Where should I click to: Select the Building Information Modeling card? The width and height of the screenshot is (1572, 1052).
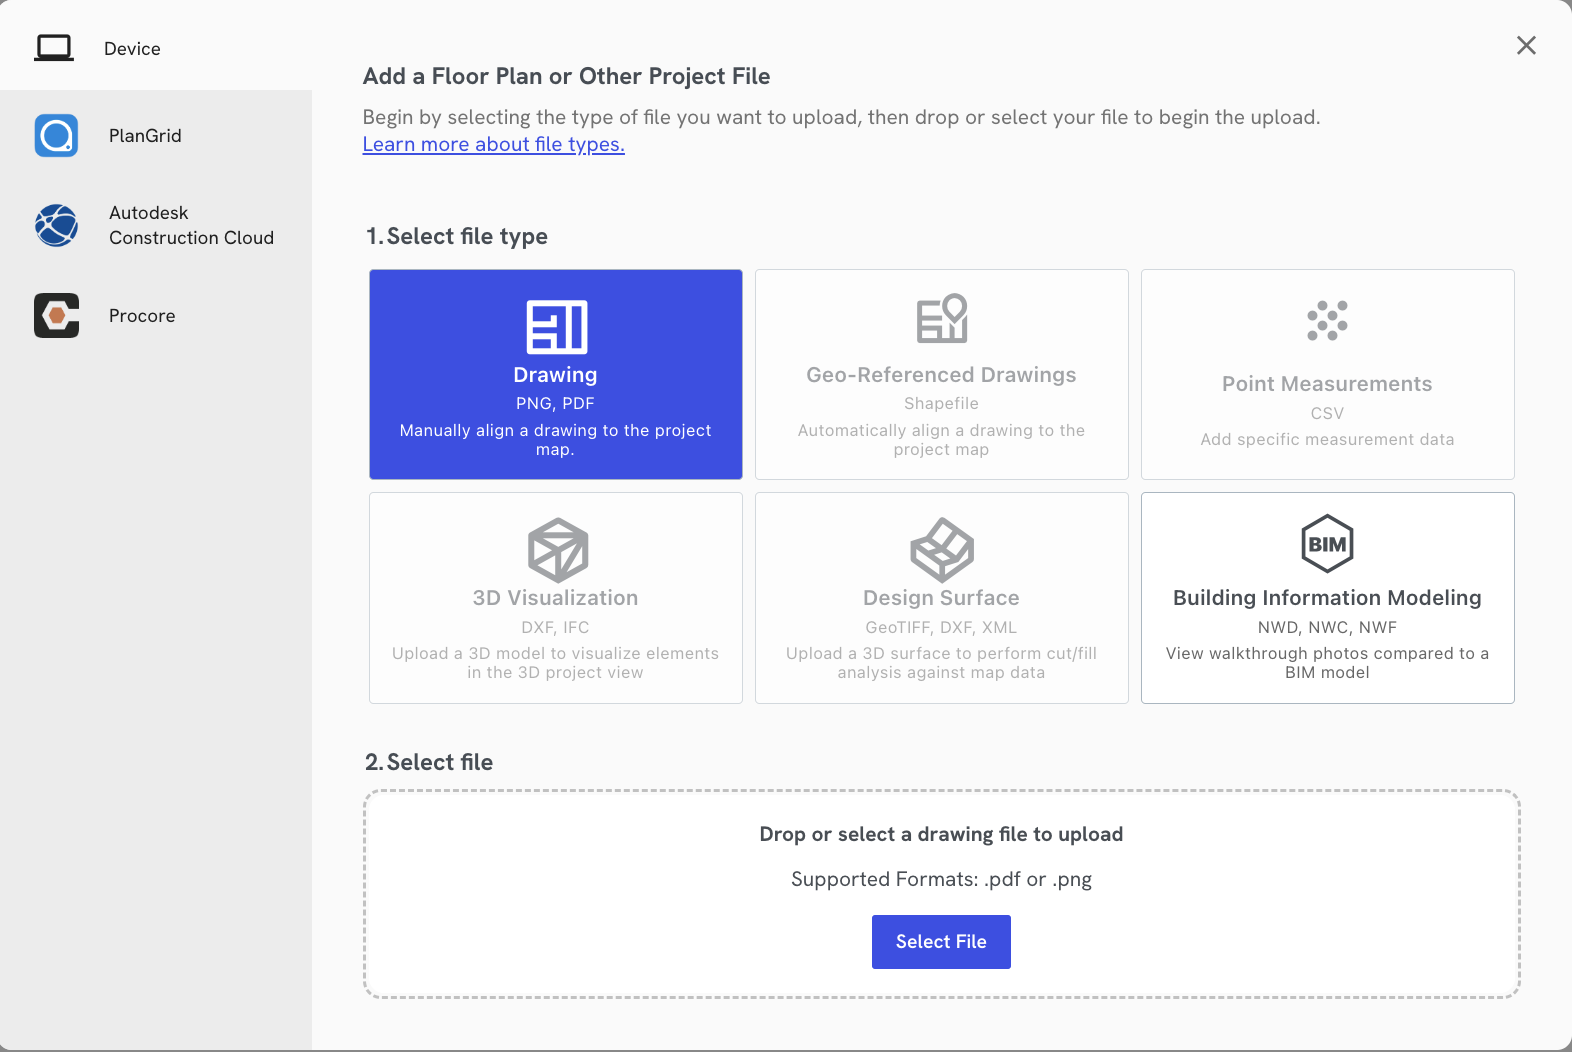1327,598
